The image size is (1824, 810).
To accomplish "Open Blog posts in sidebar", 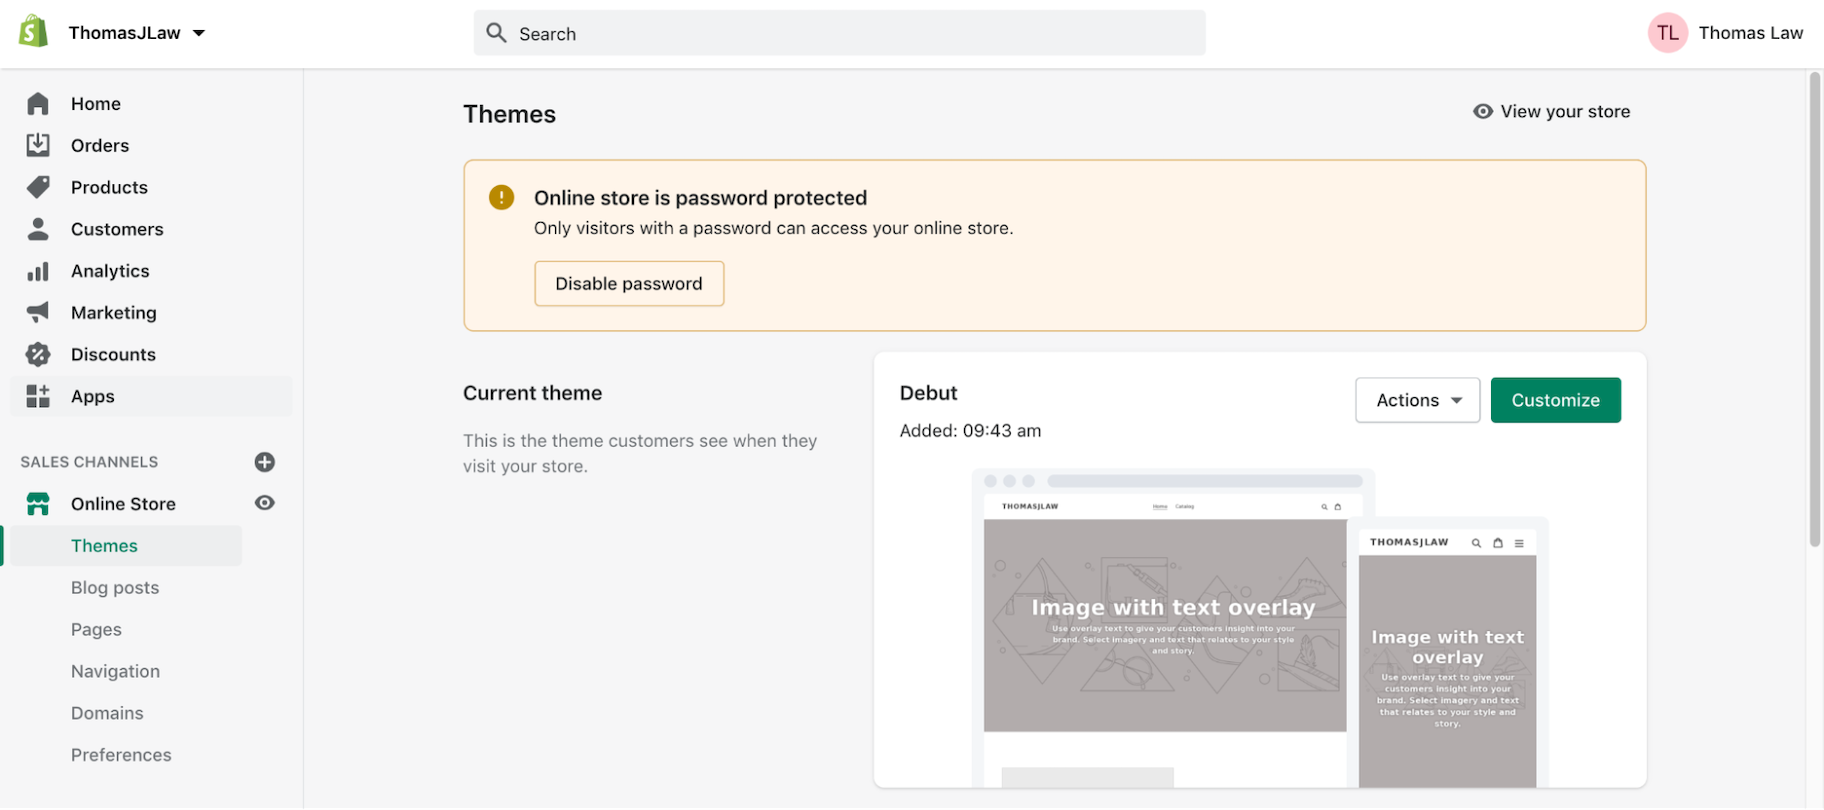I will coord(115,588).
